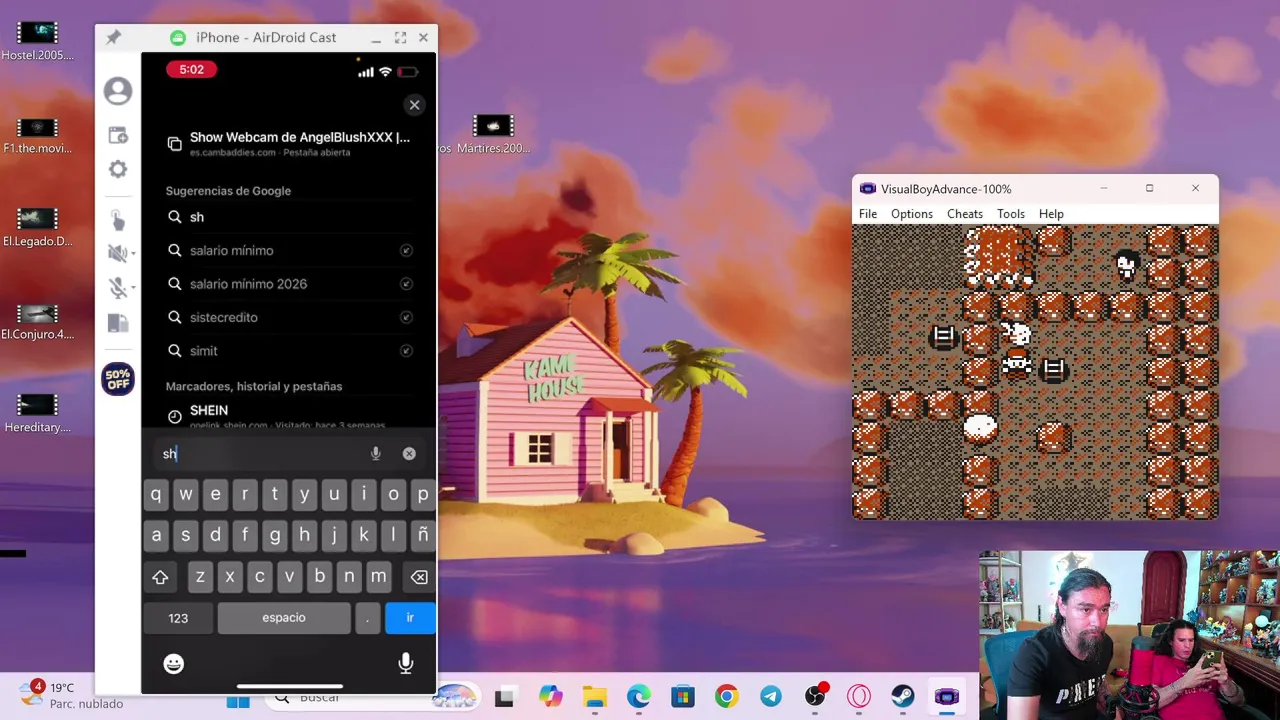Viewport: 1280px width, 720px height.
Task: Select the F1.the.movi desktop video file
Action: coord(38,136)
